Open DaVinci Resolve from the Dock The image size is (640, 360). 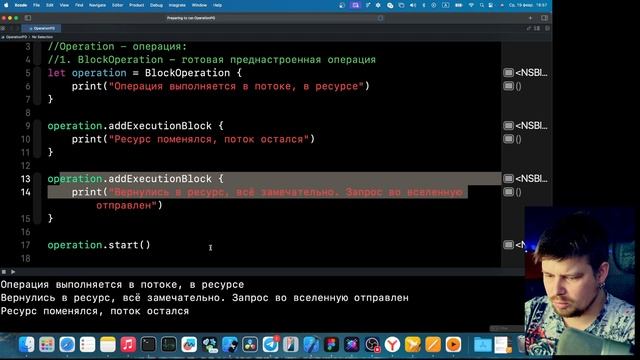click(x=250, y=344)
